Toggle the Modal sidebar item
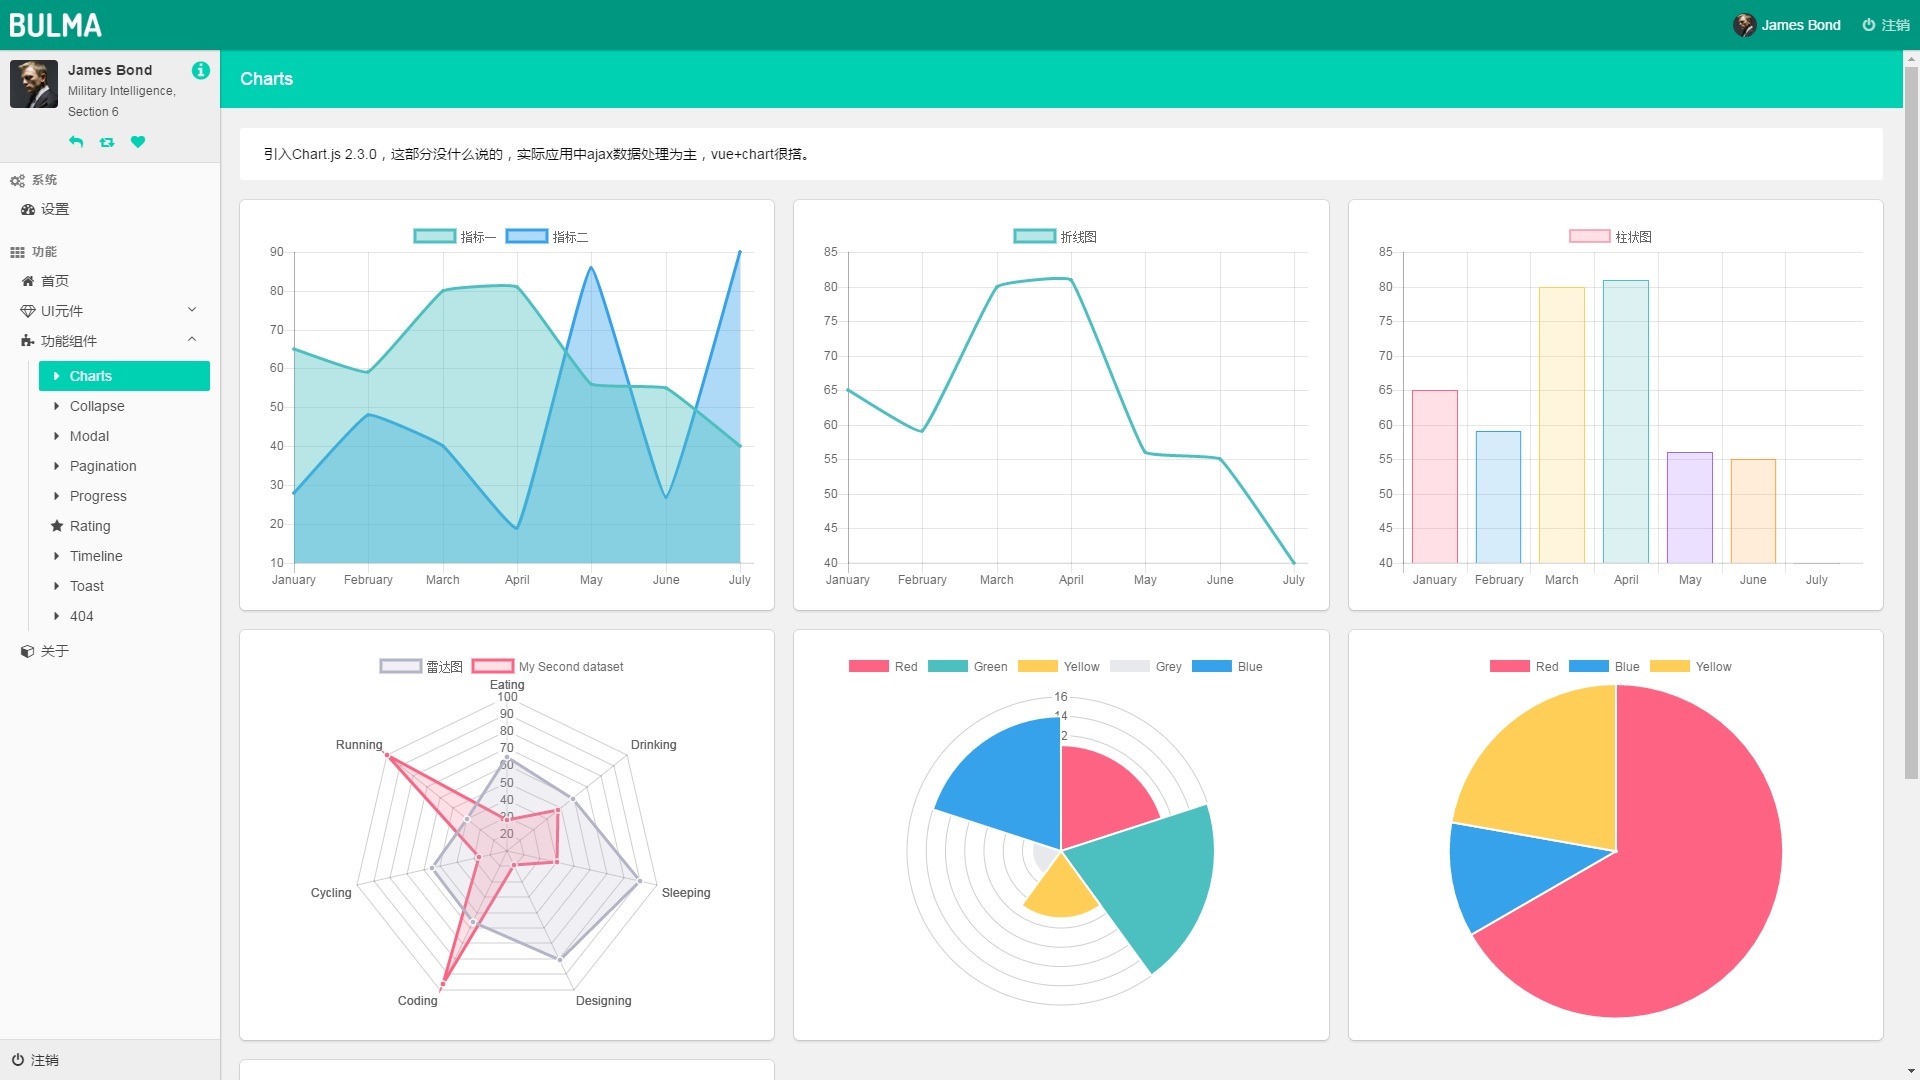The height and width of the screenshot is (1080, 1920). coord(88,435)
